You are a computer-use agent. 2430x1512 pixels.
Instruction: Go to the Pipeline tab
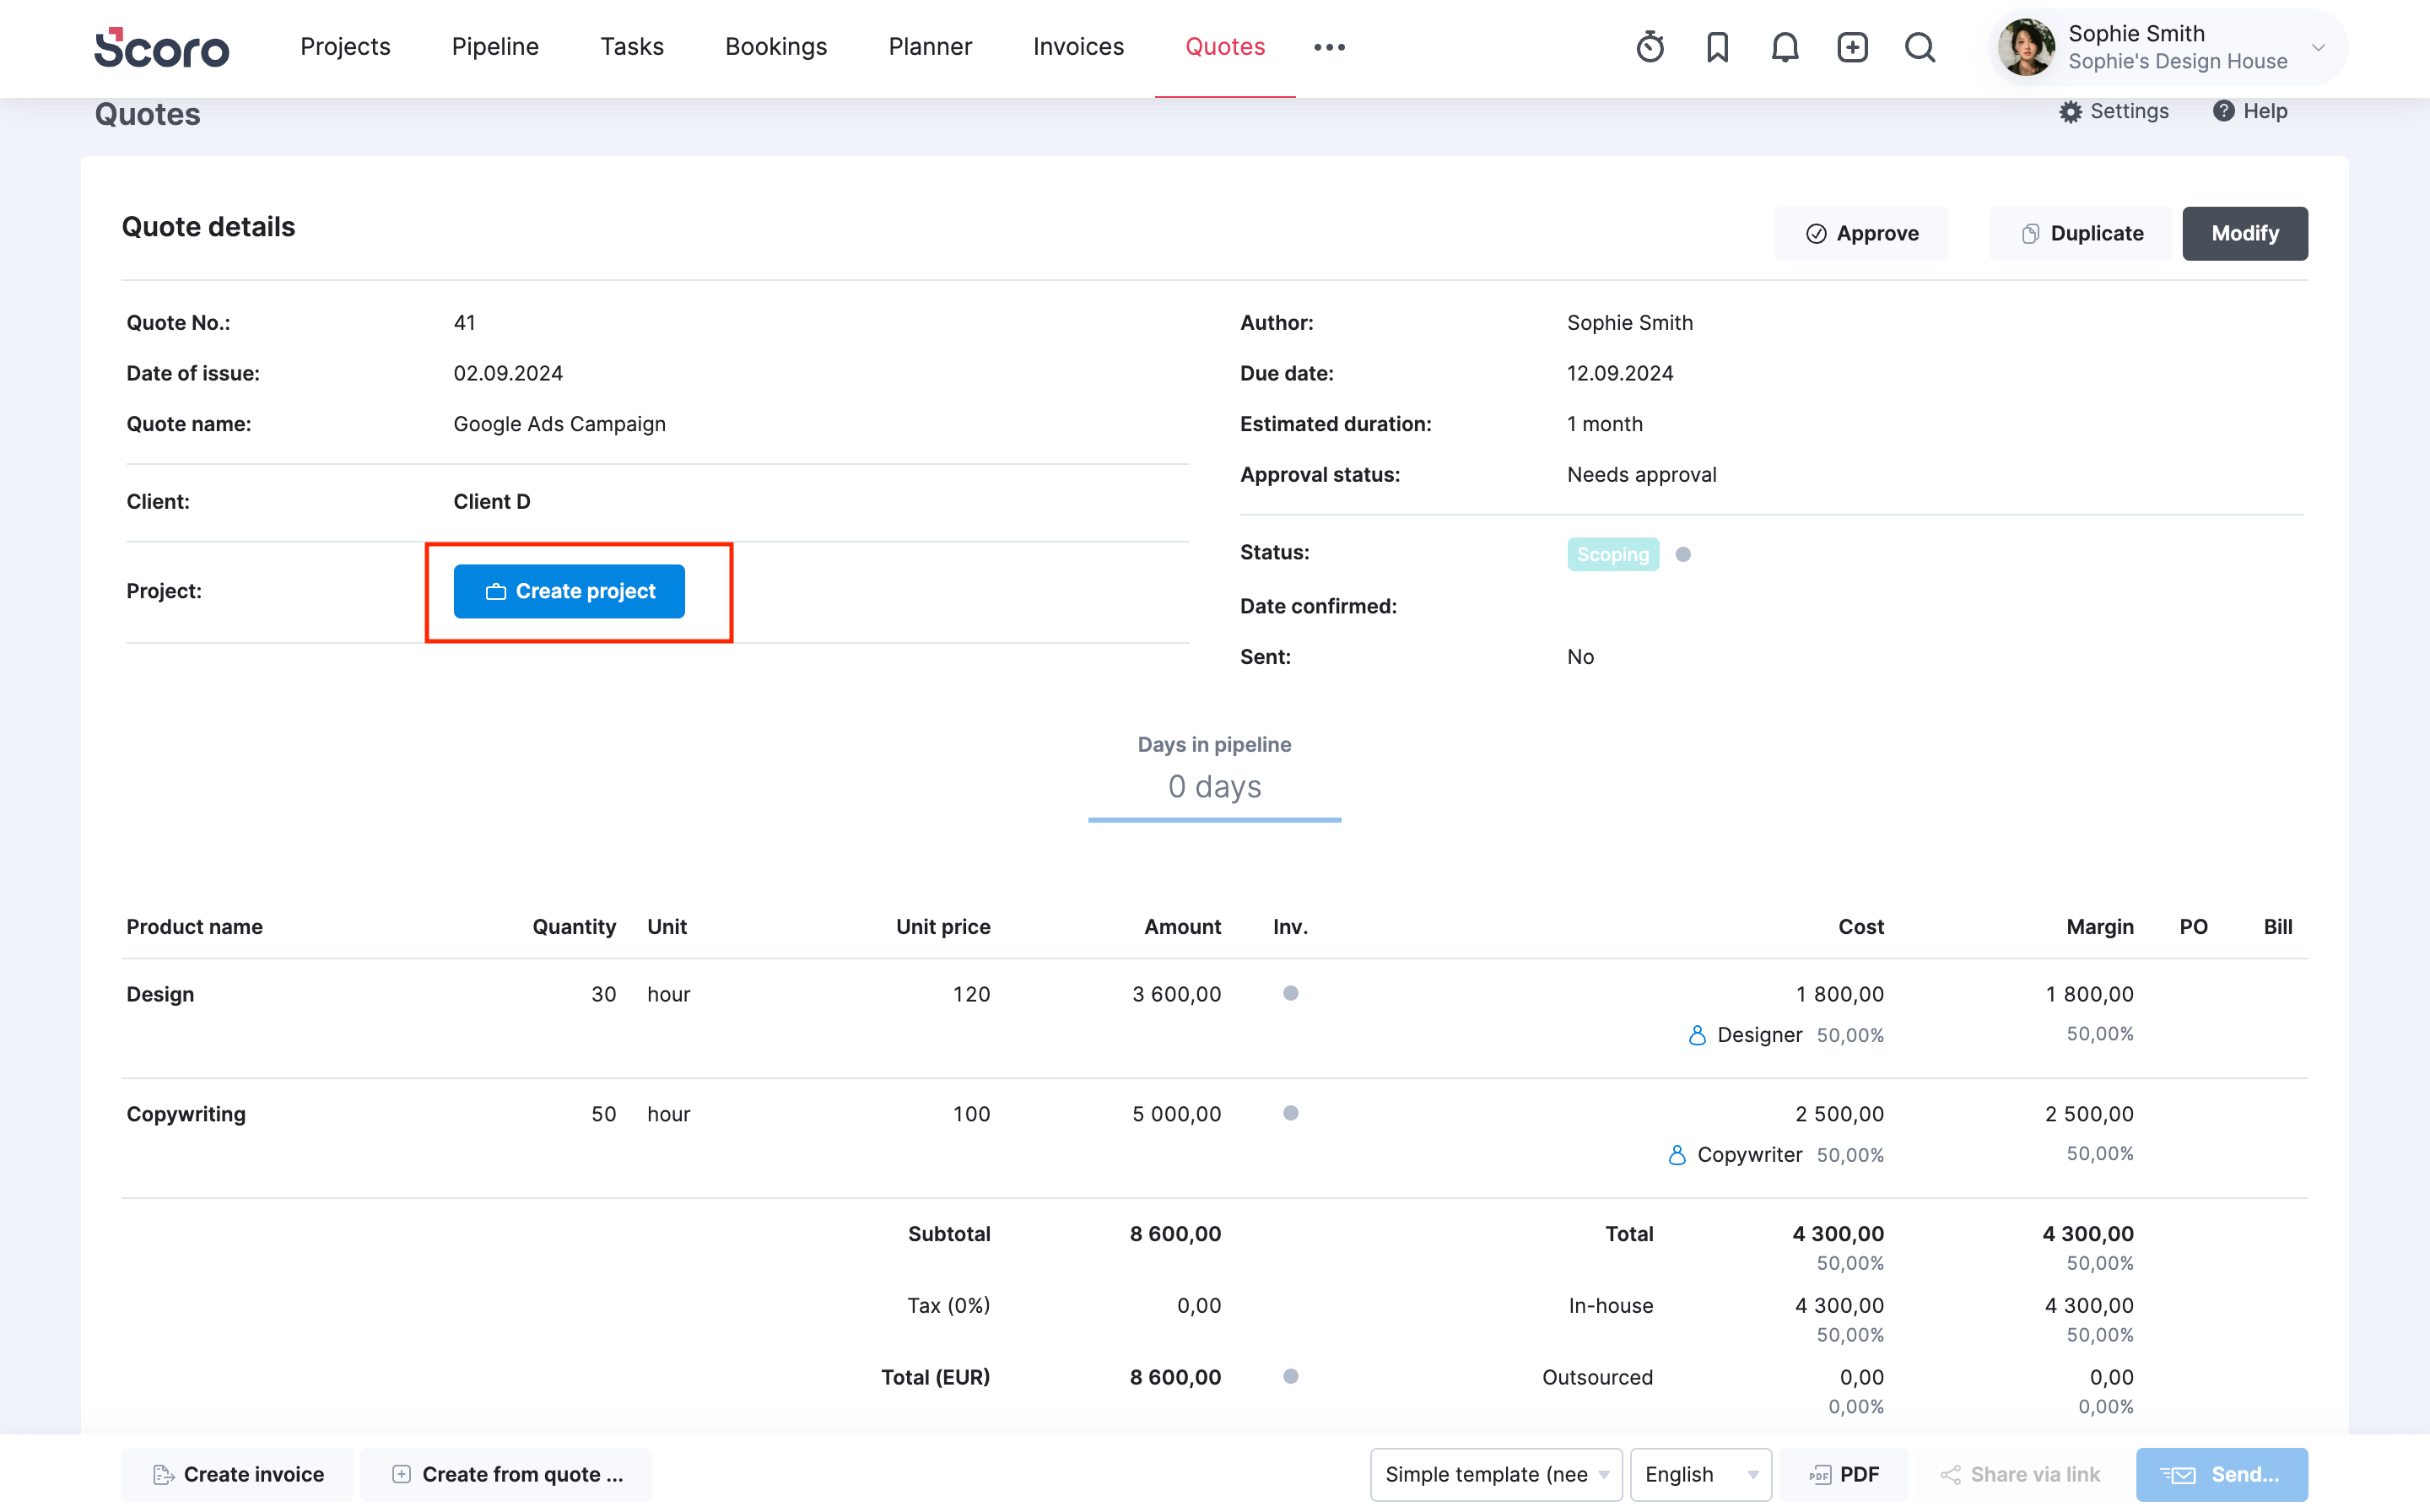point(495,47)
